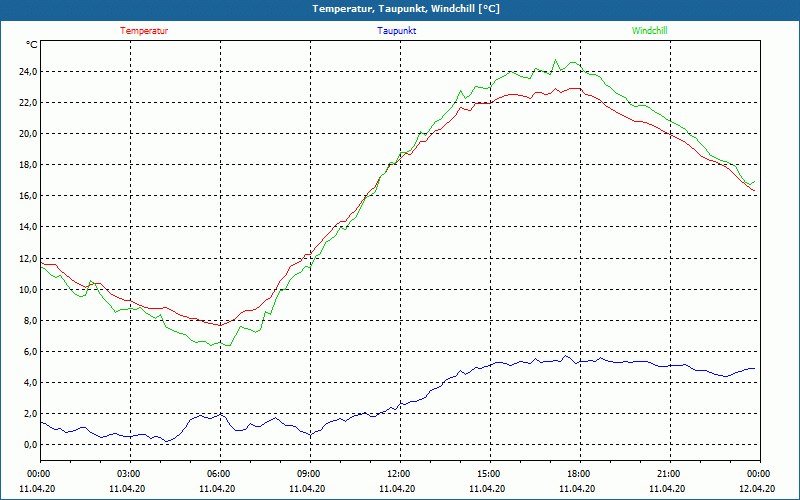Click the 6,0 y-axis value
The image size is (800, 500).
pyautogui.click(x=29, y=352)
